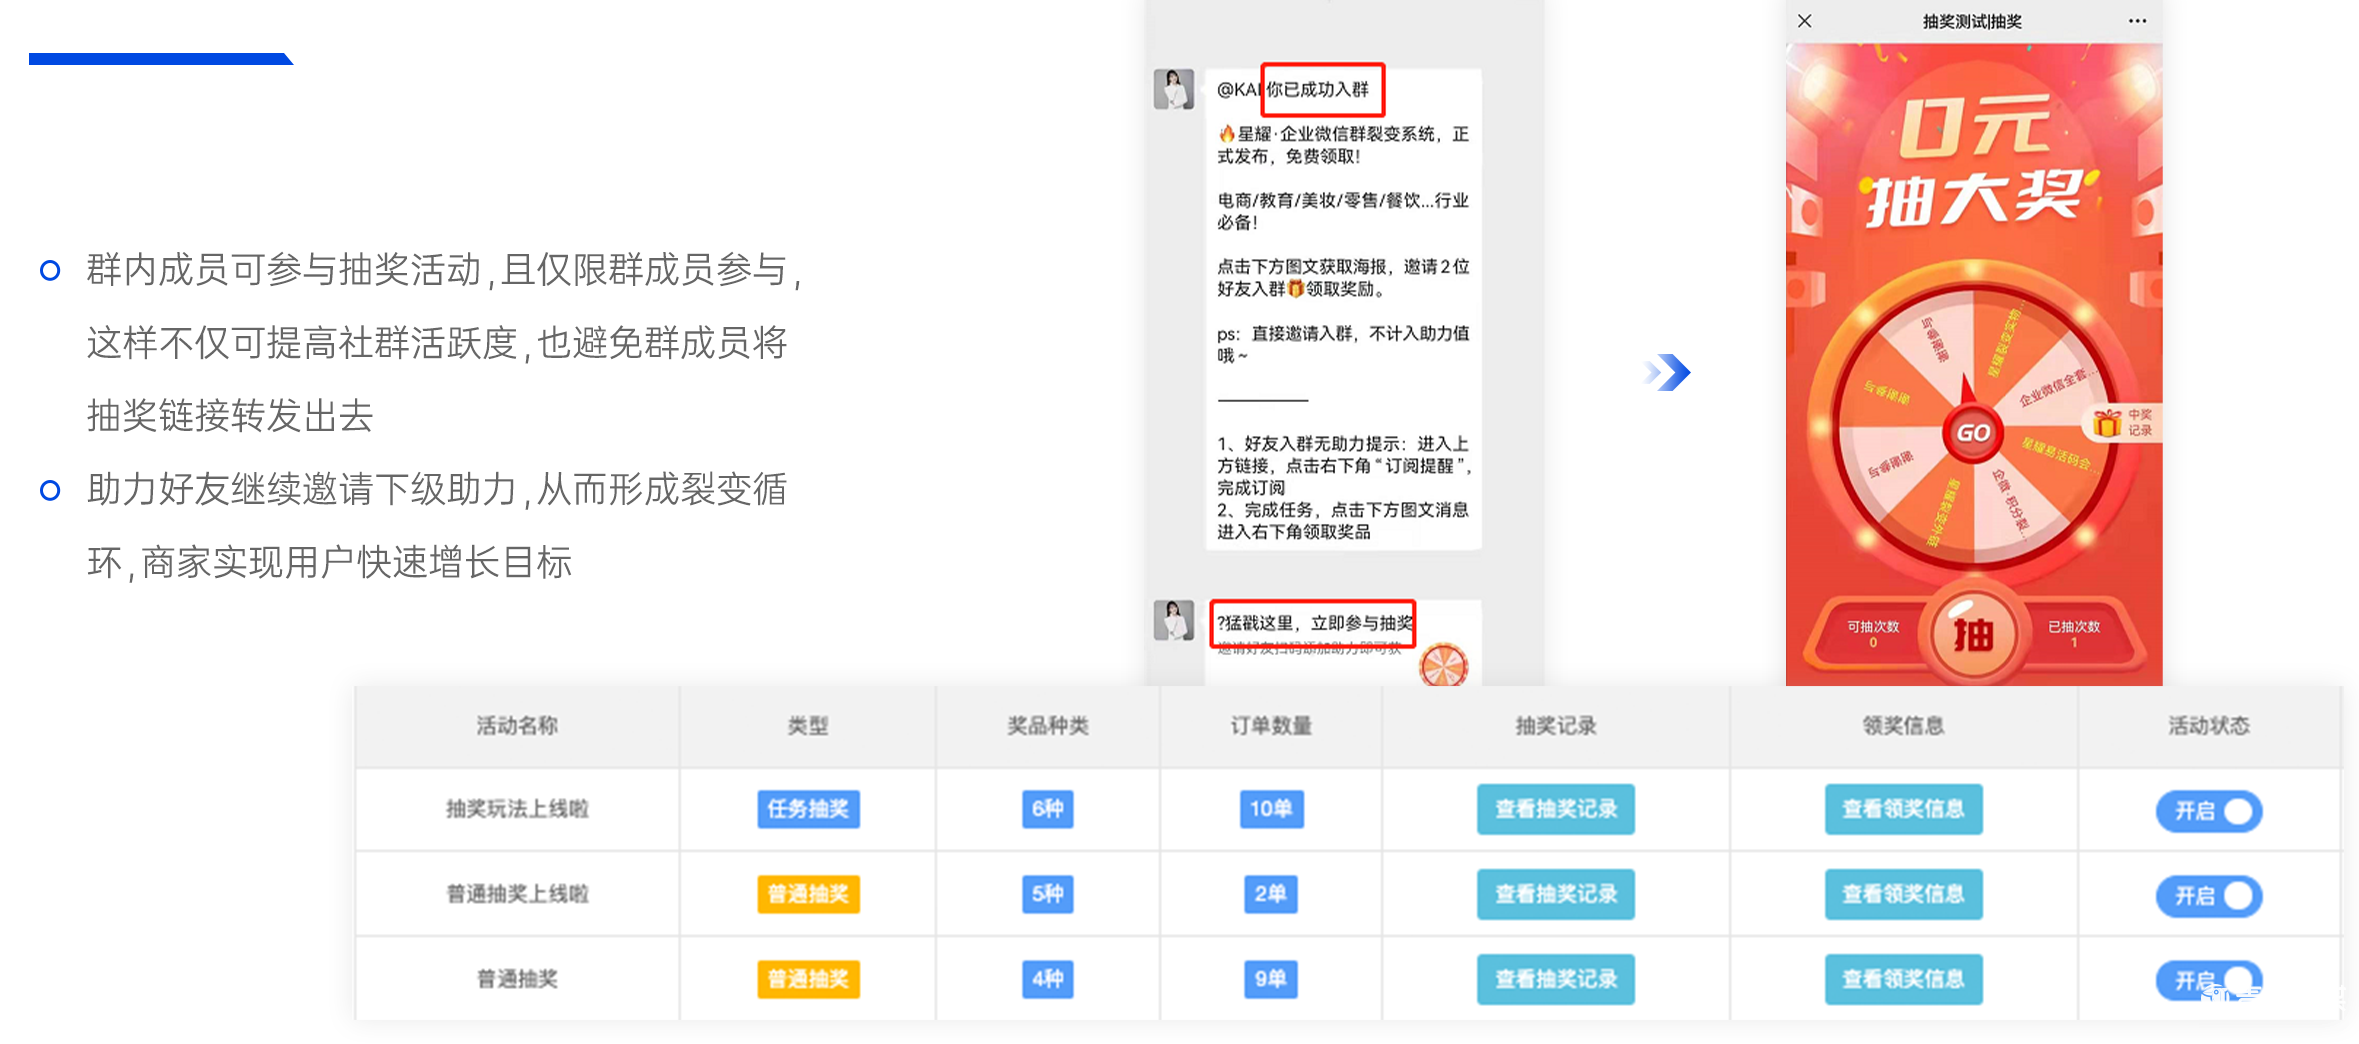Toggle 开启 switch for 普通抽奖上线啦
Image resolution: width=2359 pixels, height=1044 pixels.
pos(2208,895)
